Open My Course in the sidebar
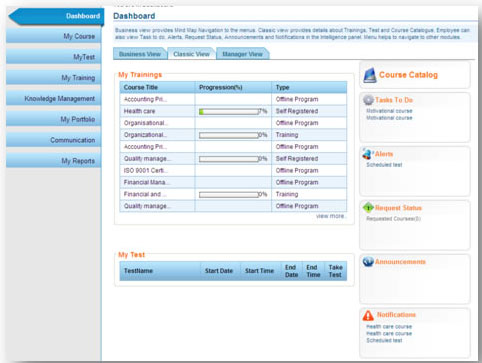 [53, 36]
